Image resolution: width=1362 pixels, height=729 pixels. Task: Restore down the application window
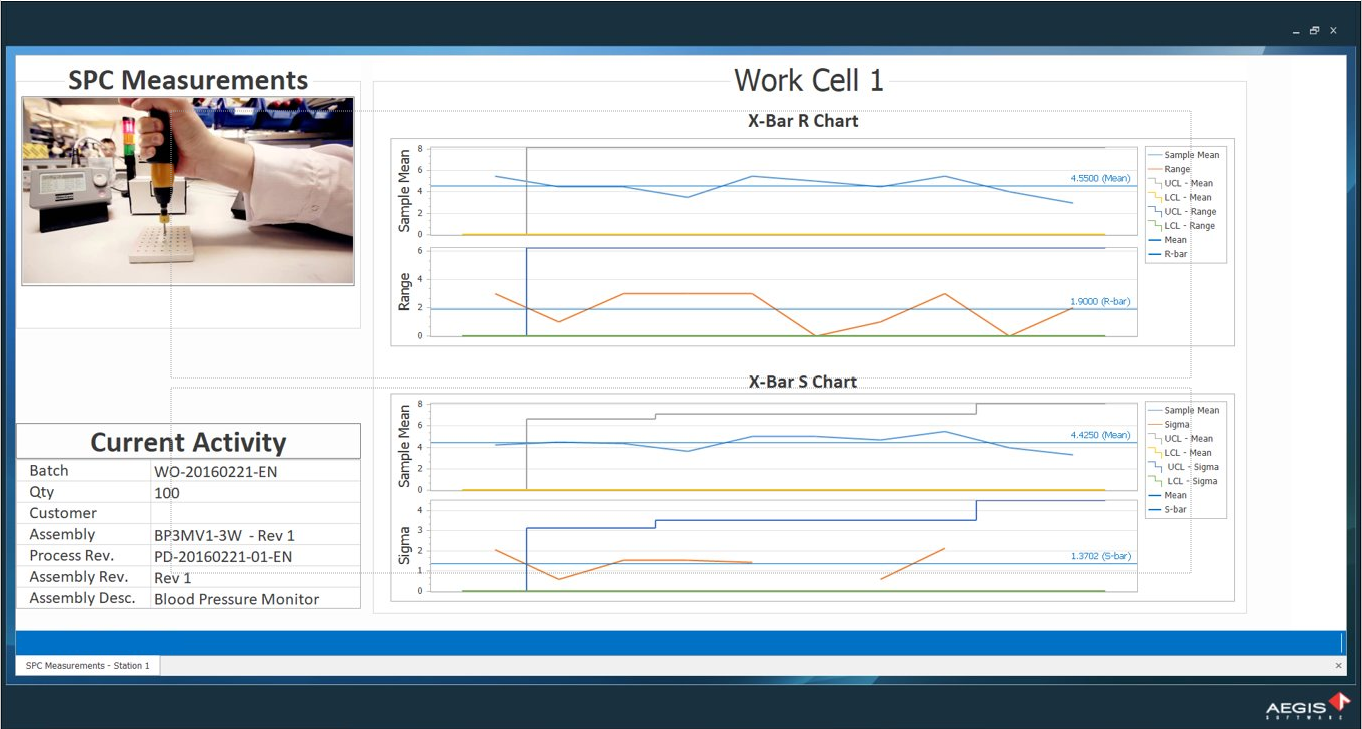pos(1315,31)
